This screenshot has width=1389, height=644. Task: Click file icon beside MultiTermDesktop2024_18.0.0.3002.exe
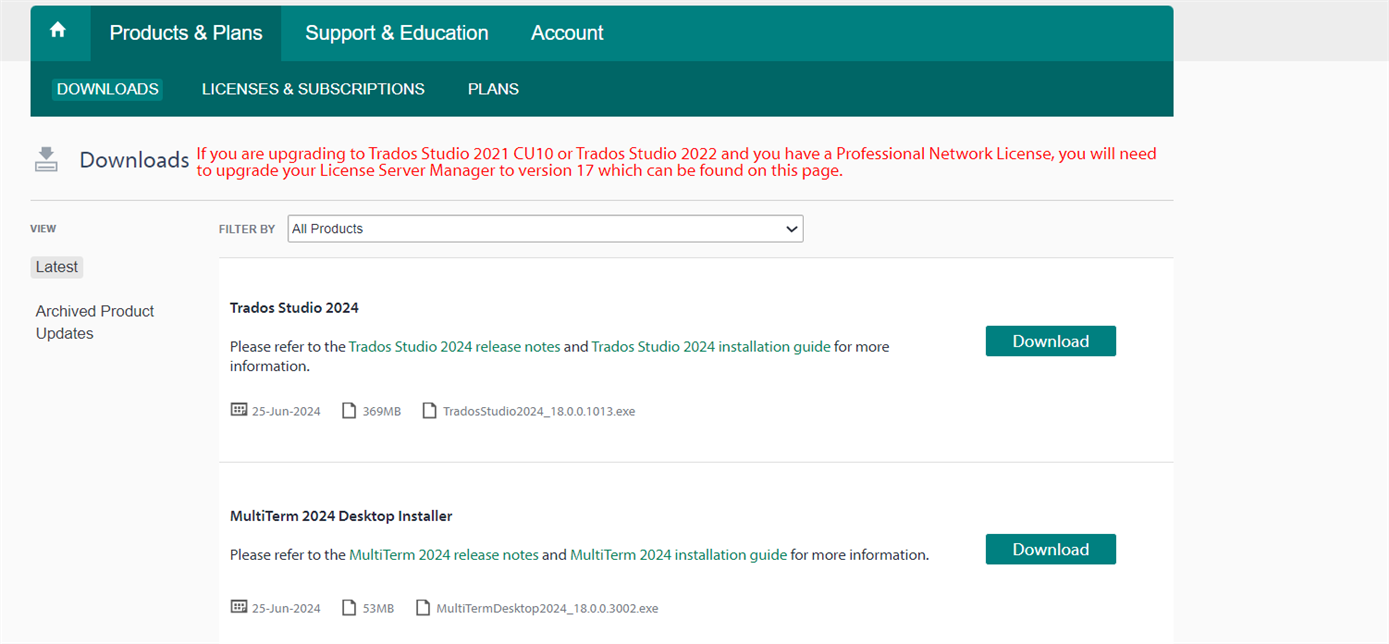(423, 608)
